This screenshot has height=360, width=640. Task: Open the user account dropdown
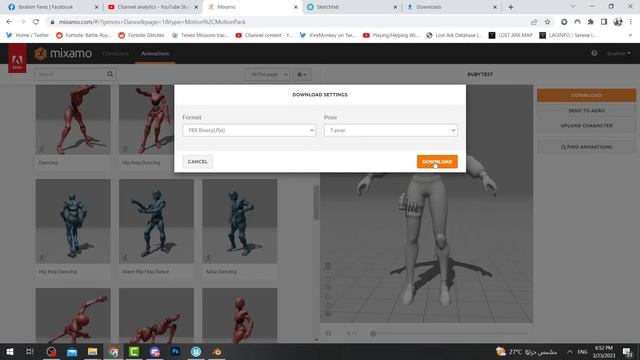618,53
